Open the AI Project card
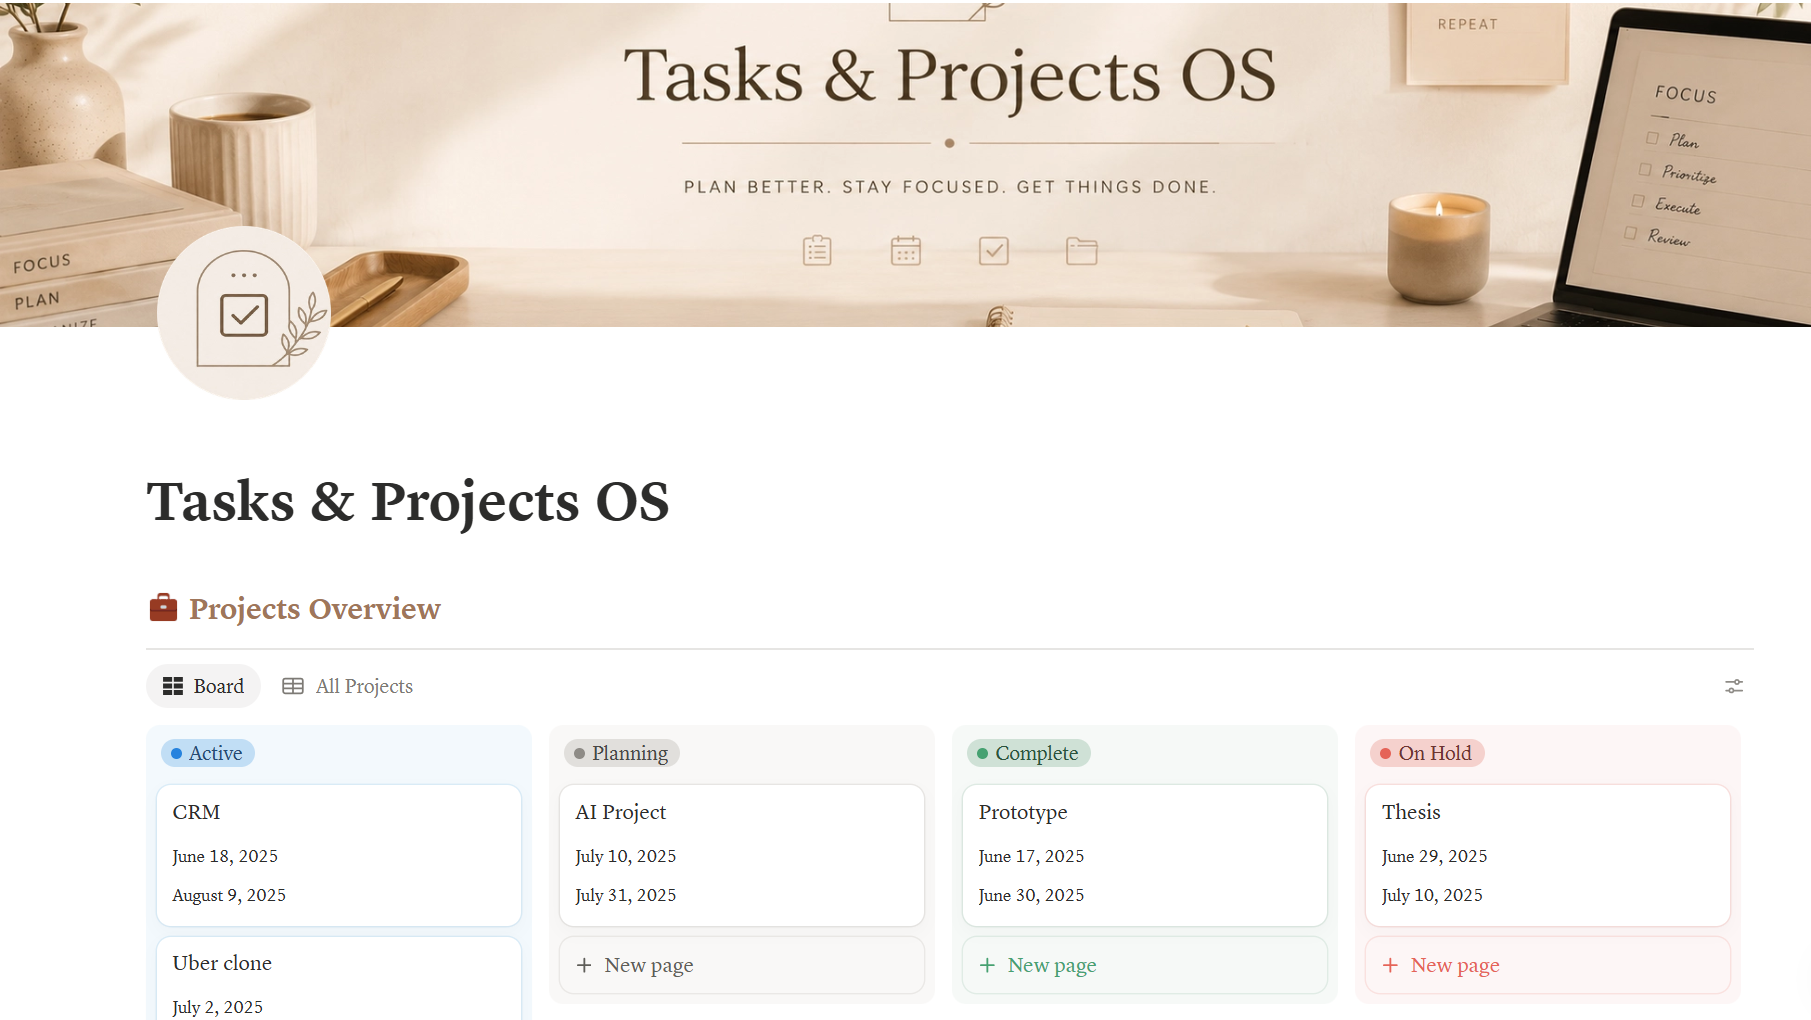Viewport: 1811px width, 1020px height. pyautogui.click(x=742, y=855)
